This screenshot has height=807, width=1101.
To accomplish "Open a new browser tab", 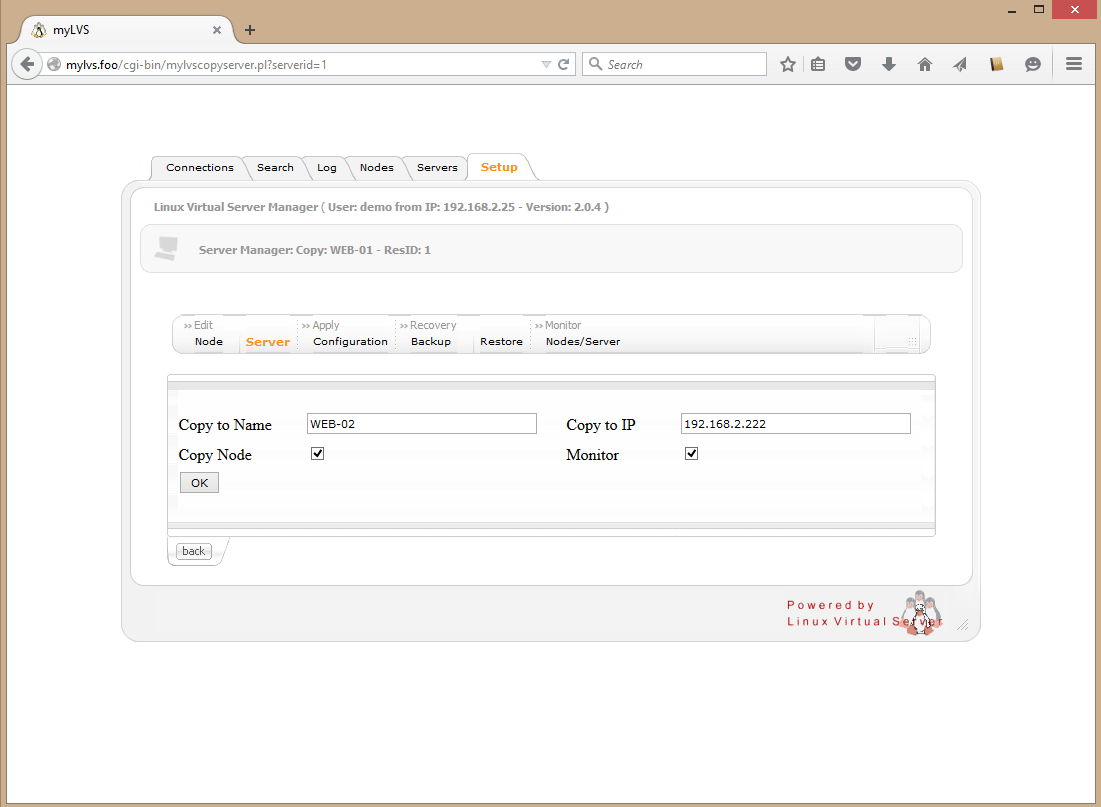I will point(250,30).
